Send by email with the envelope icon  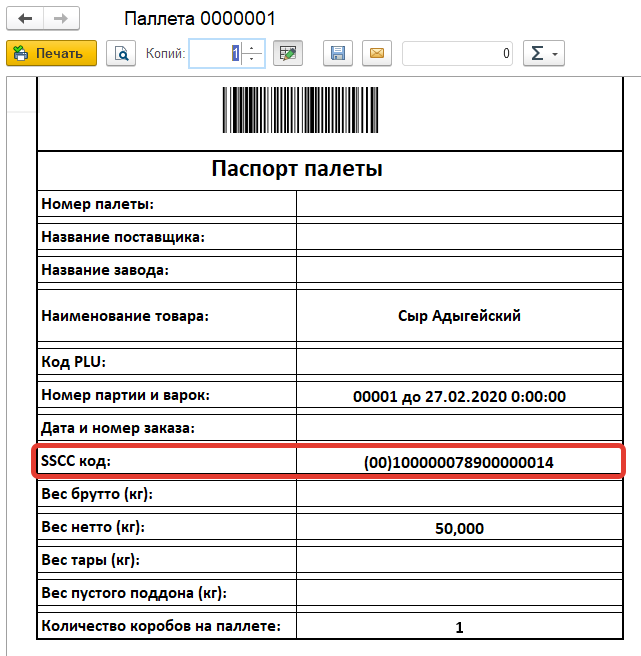[376, 53]
